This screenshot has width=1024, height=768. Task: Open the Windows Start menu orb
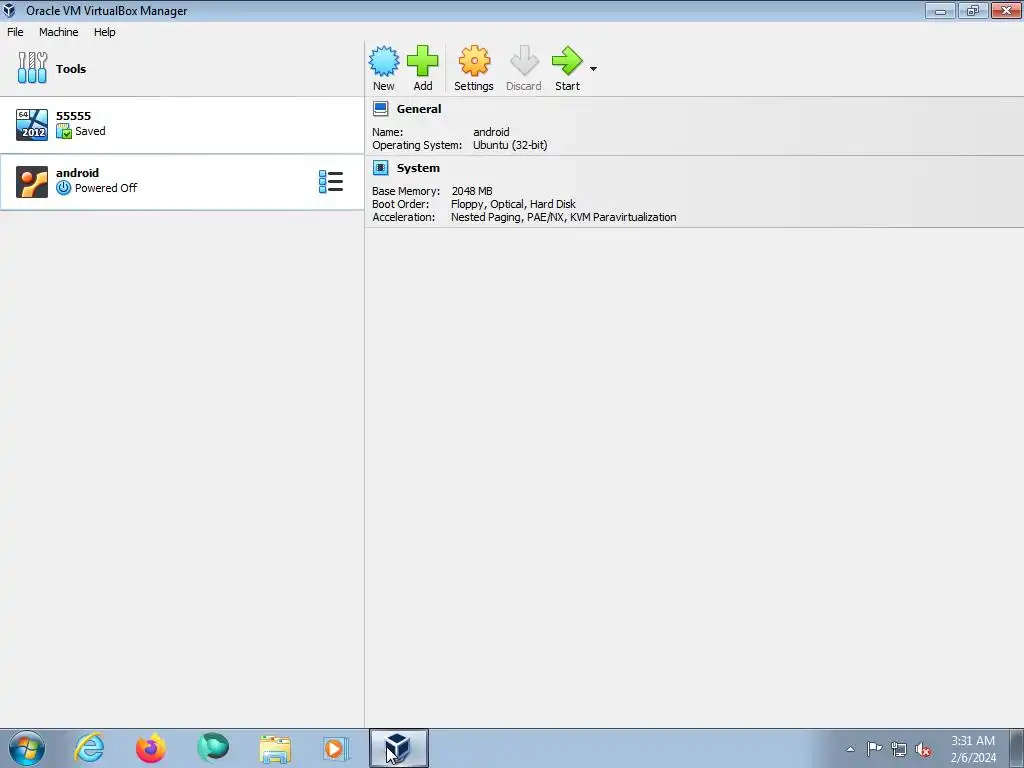click(27, 748)
